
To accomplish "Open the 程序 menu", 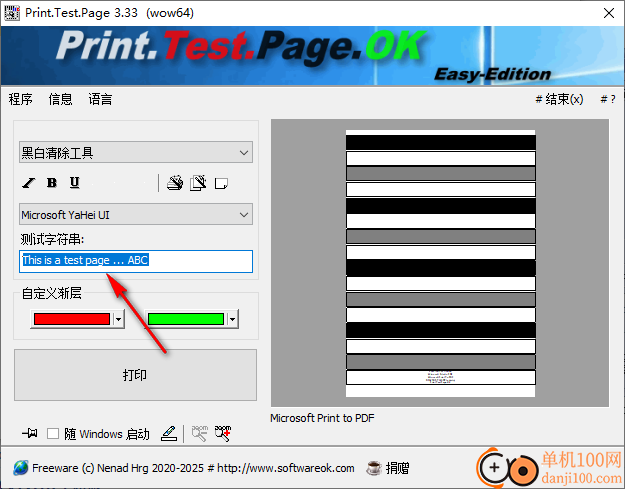I will (21, 99).
